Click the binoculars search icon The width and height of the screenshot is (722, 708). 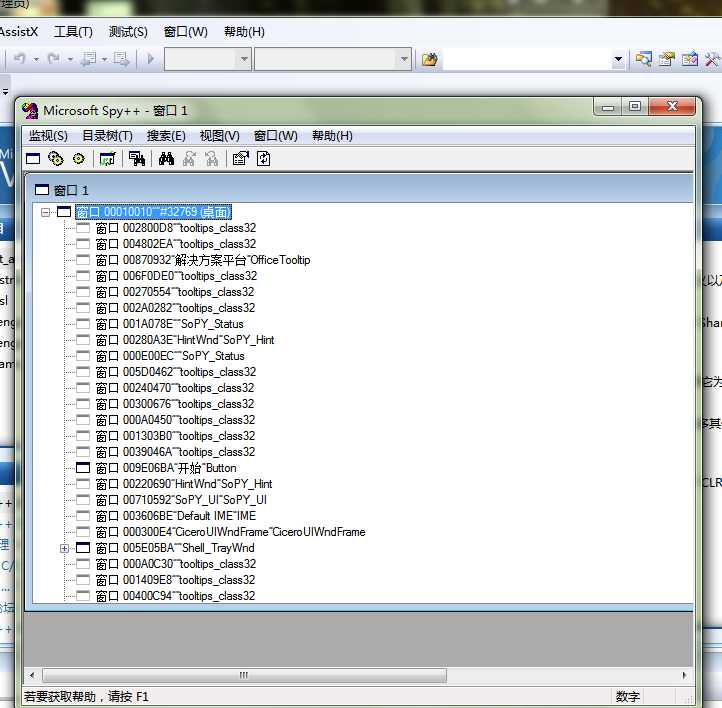click(x=166, y=159)
